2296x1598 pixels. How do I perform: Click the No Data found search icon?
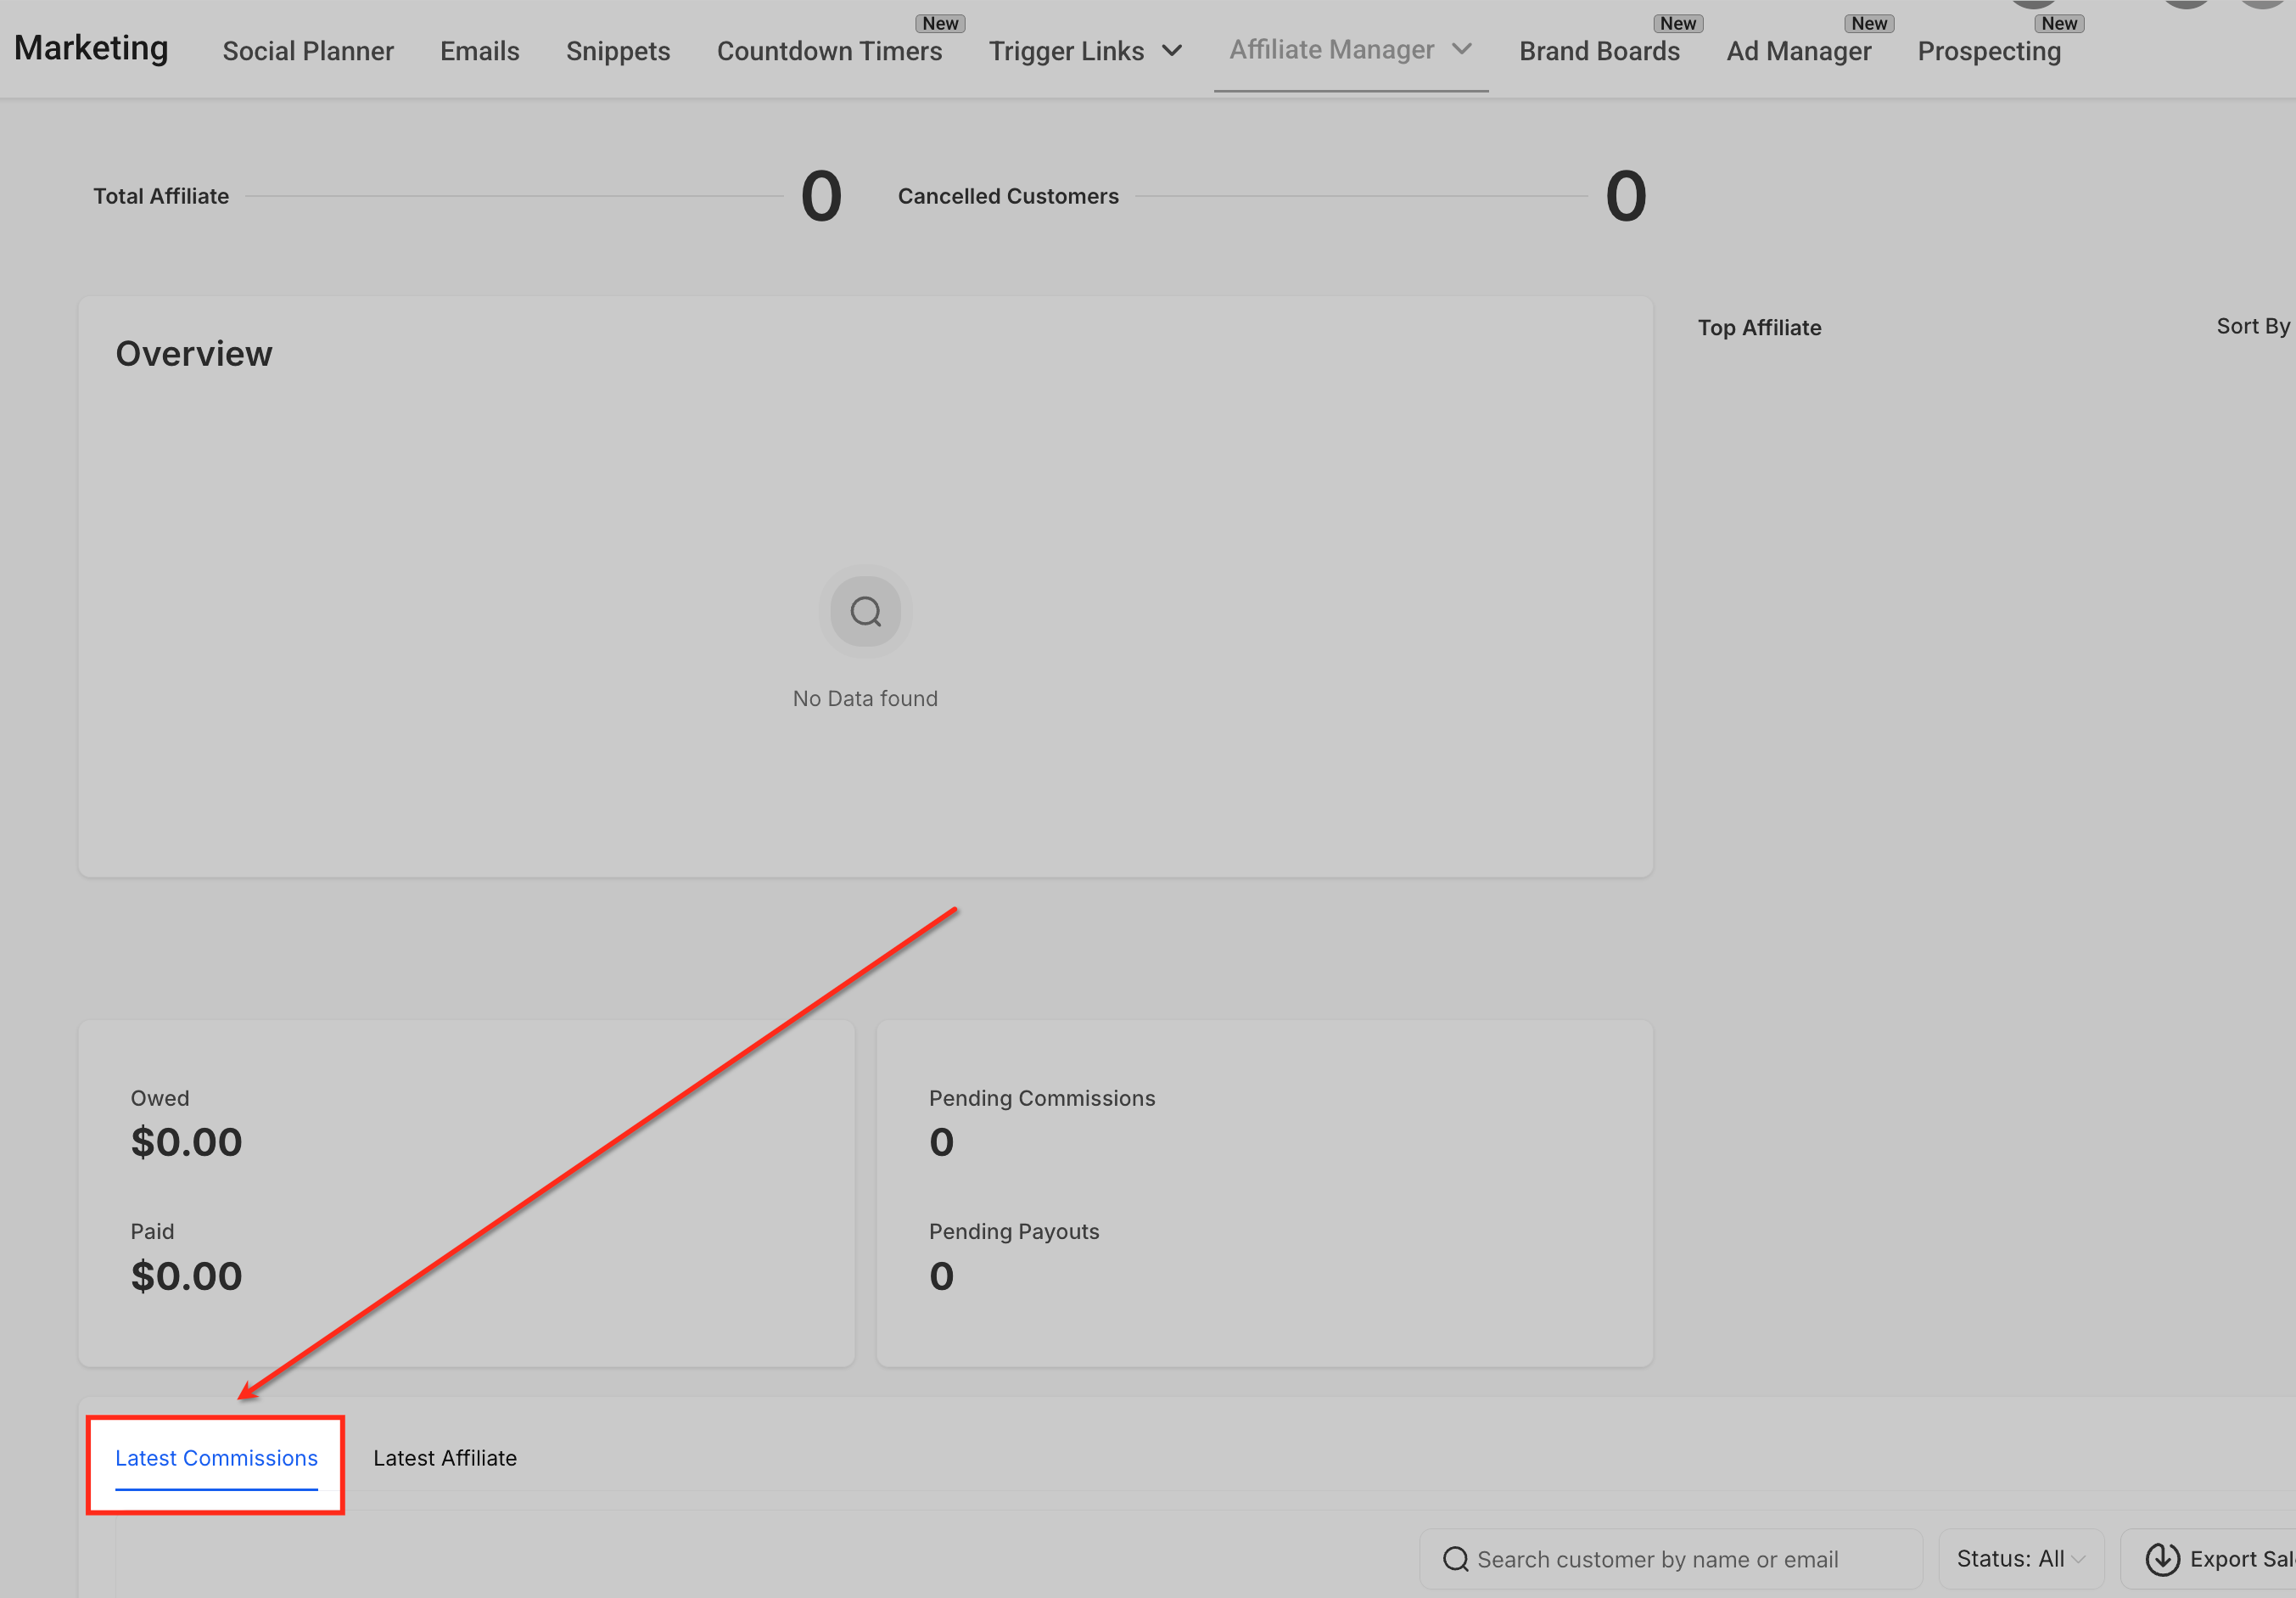(865, 611)
